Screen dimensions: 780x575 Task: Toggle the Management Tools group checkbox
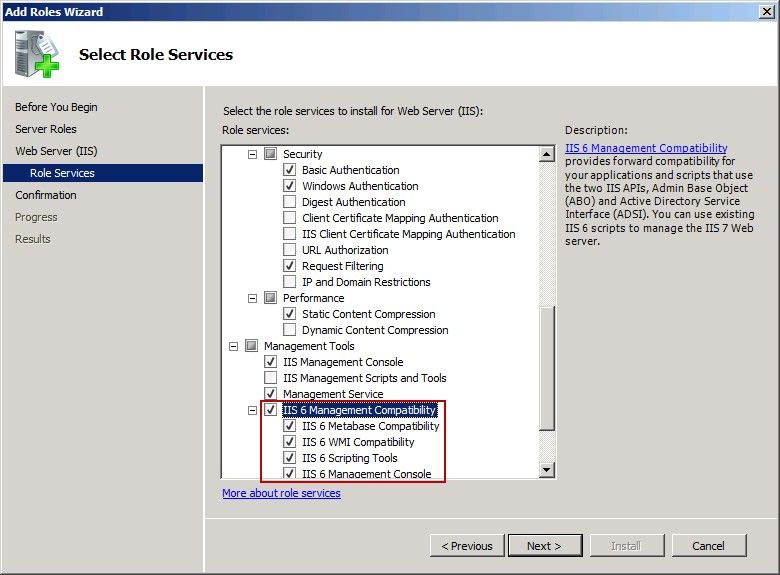tap(252, 346)
